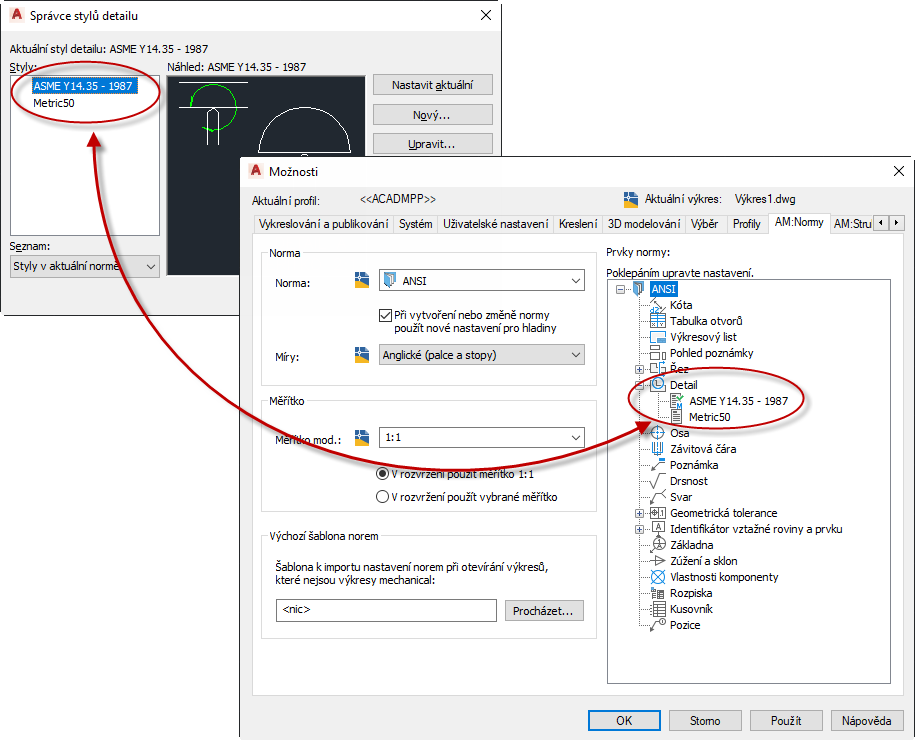Click Nastavit aktuální in style manager

click(x=432, y=85)
